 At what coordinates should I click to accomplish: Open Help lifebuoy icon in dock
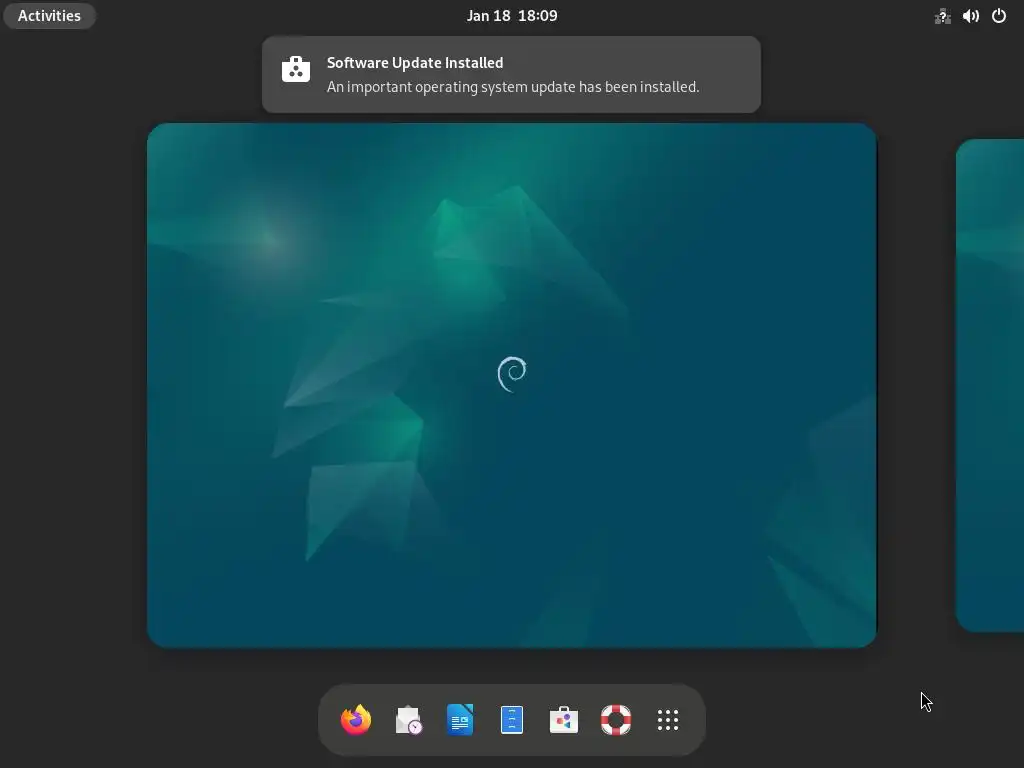616,720
